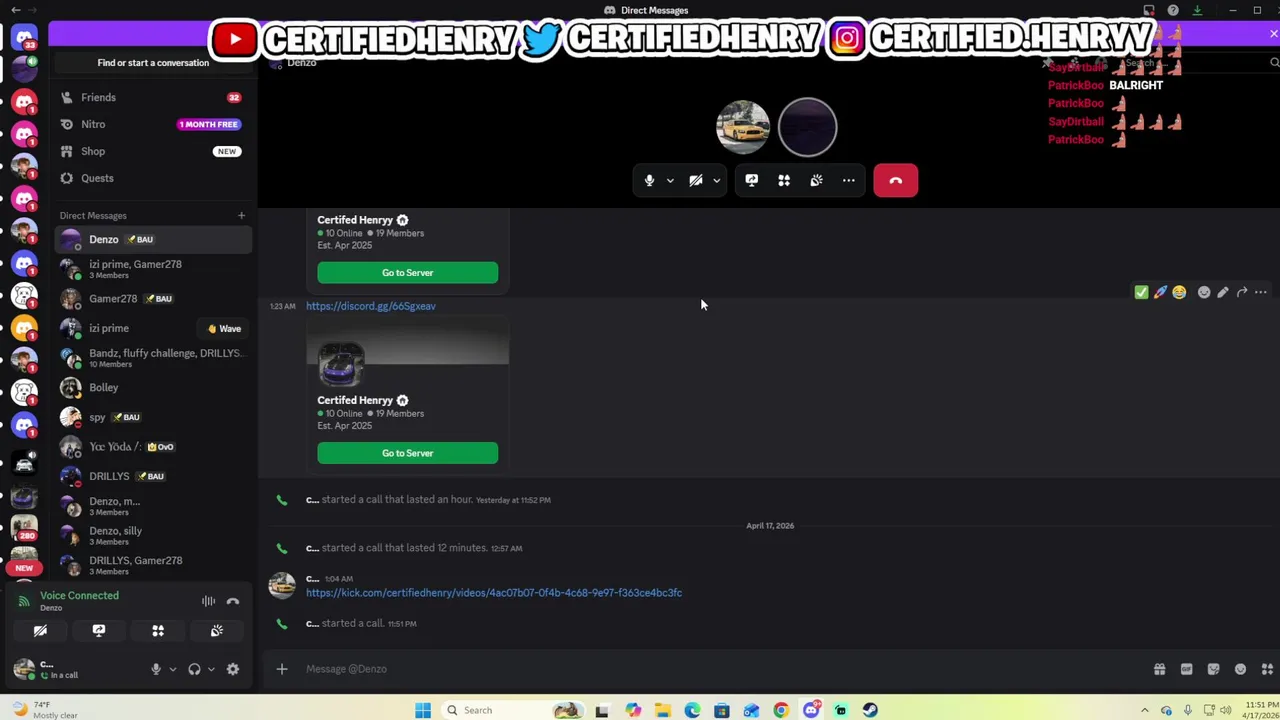Screen dimensions: 1280x720
Task: Mute microphone in the call controls bar
Action: pyautogui.click(x=649, y=181)
